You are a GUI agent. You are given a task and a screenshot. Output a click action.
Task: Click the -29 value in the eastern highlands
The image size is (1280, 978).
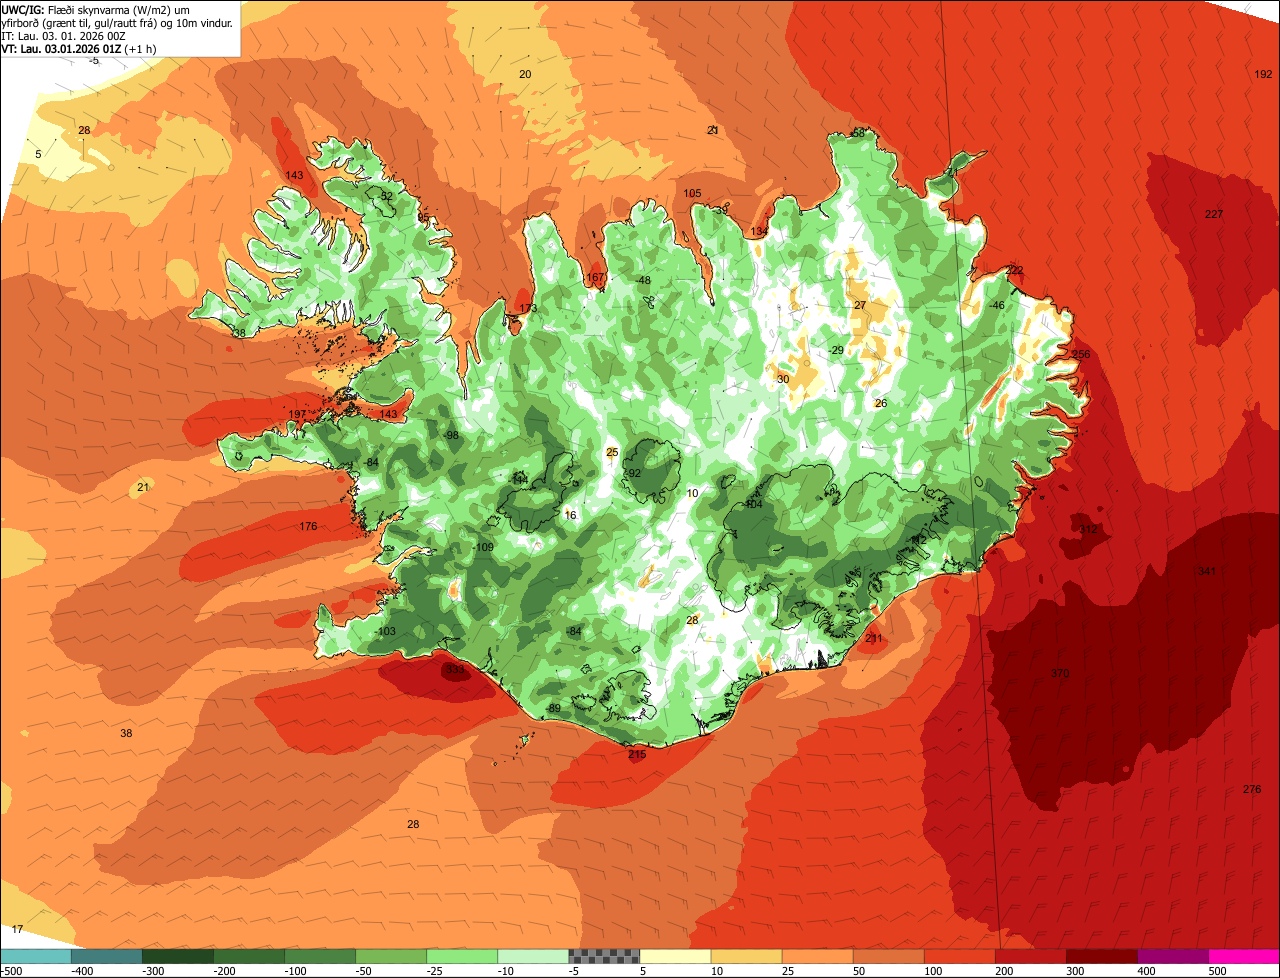coord(836,349)
